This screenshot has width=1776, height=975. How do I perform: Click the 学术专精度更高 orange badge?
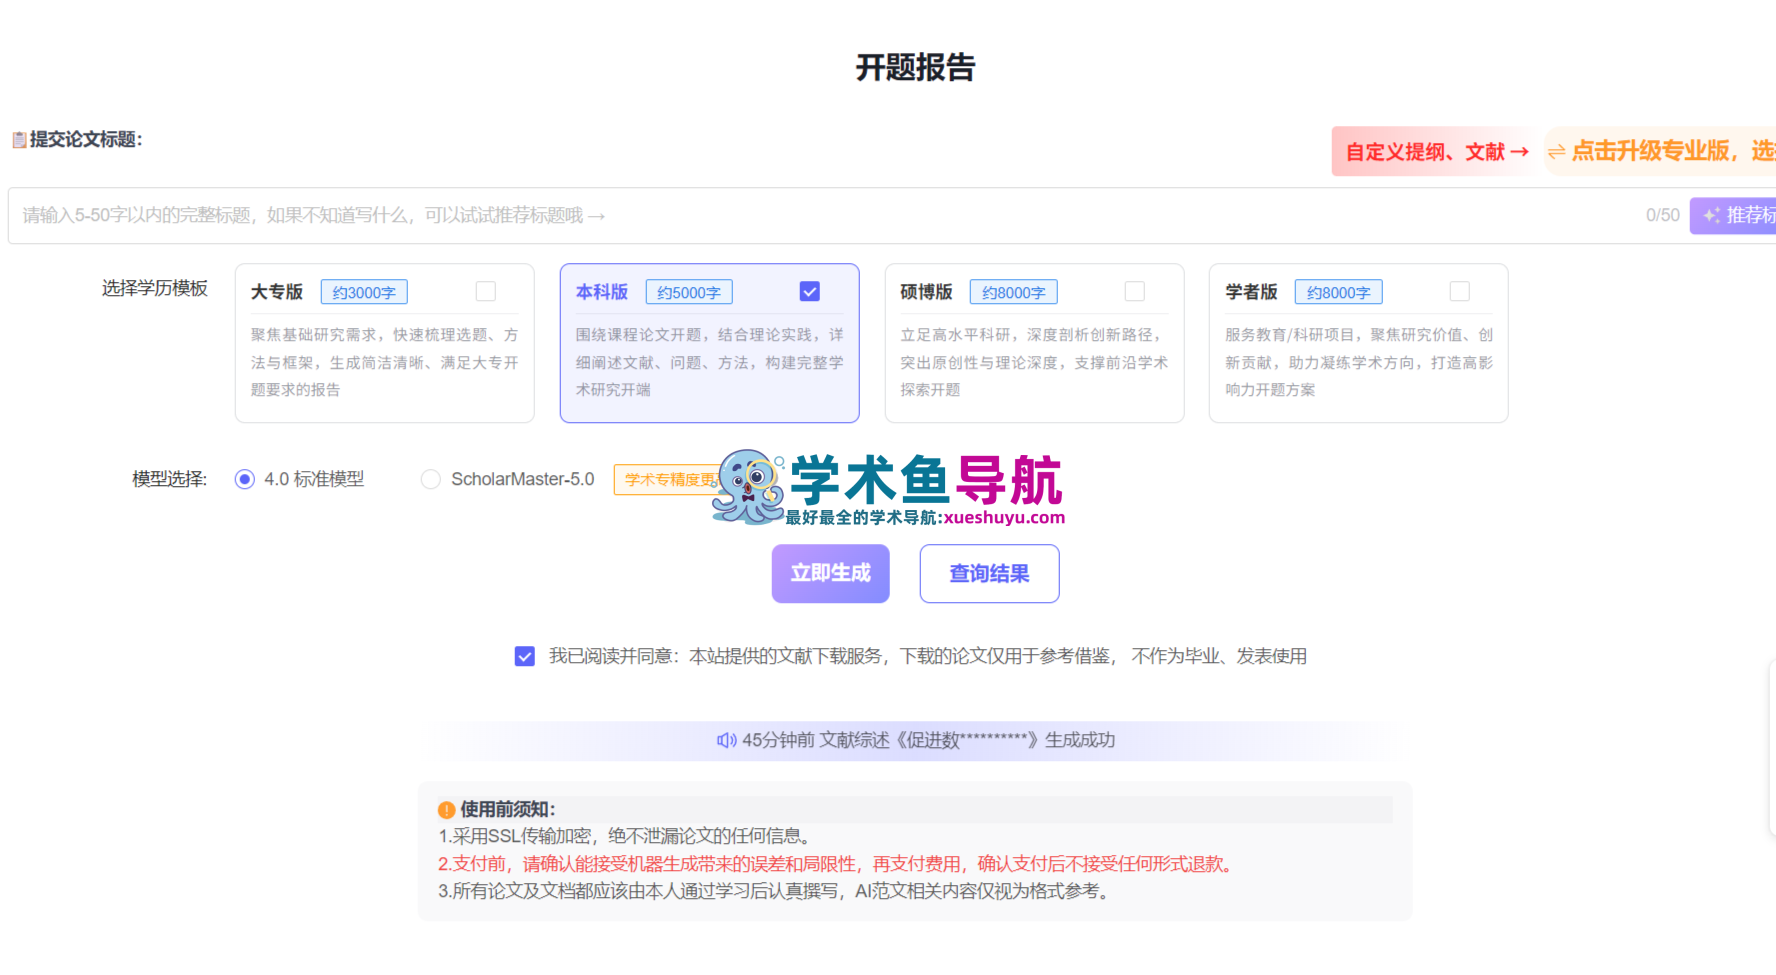tap(668, 480)
